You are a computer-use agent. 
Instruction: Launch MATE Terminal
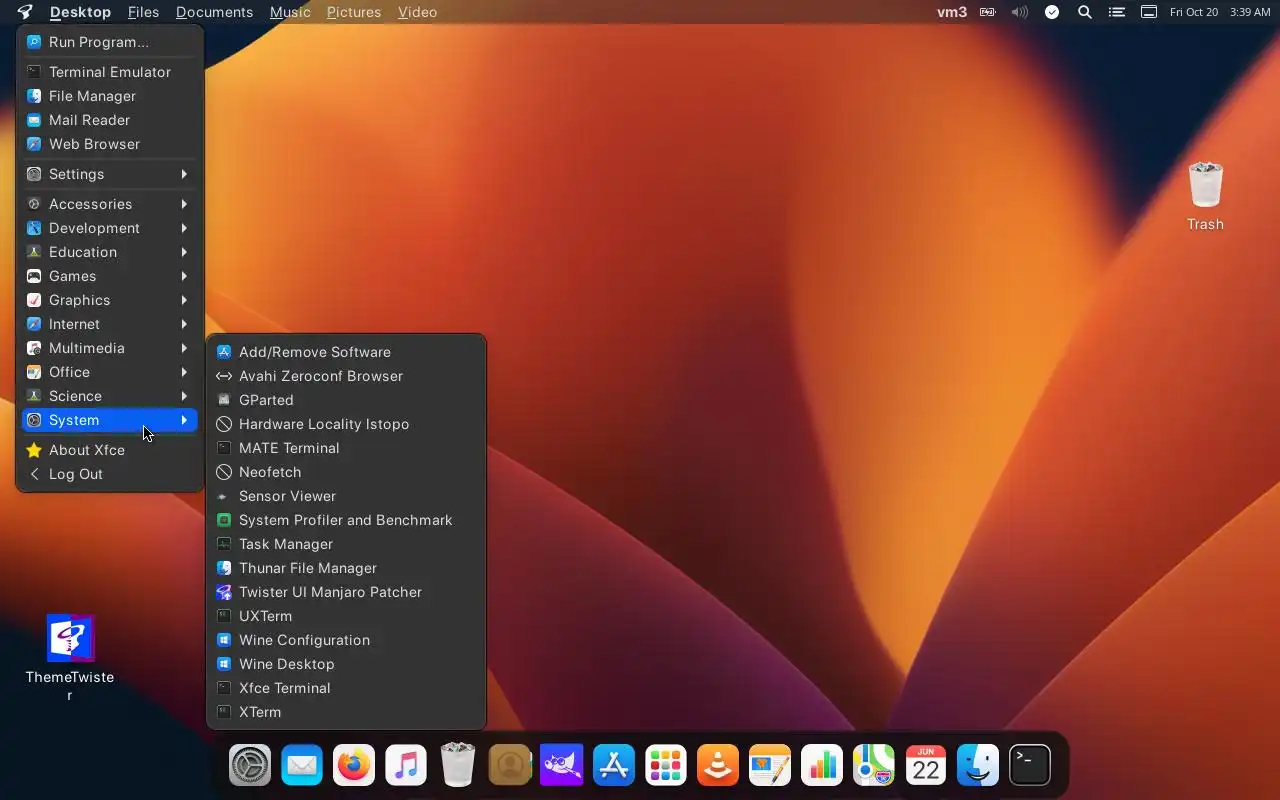coord(346,448)
